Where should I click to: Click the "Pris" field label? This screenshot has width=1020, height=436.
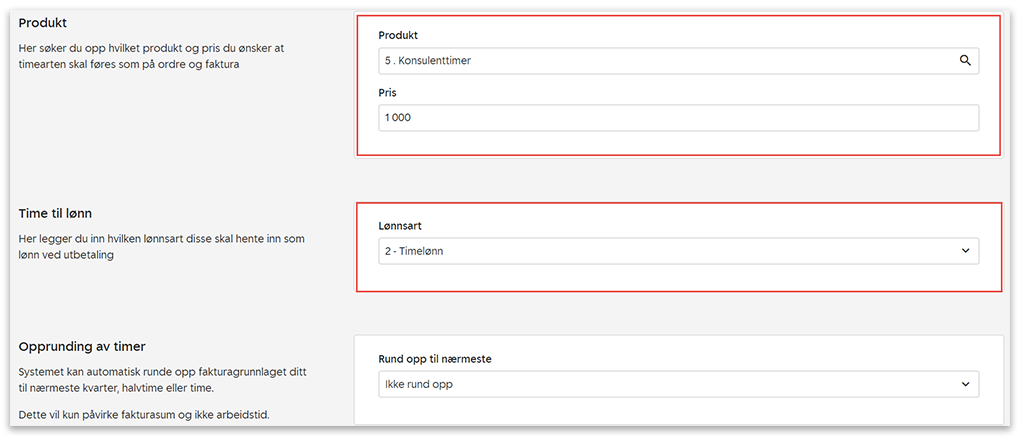tap(389, 92)
